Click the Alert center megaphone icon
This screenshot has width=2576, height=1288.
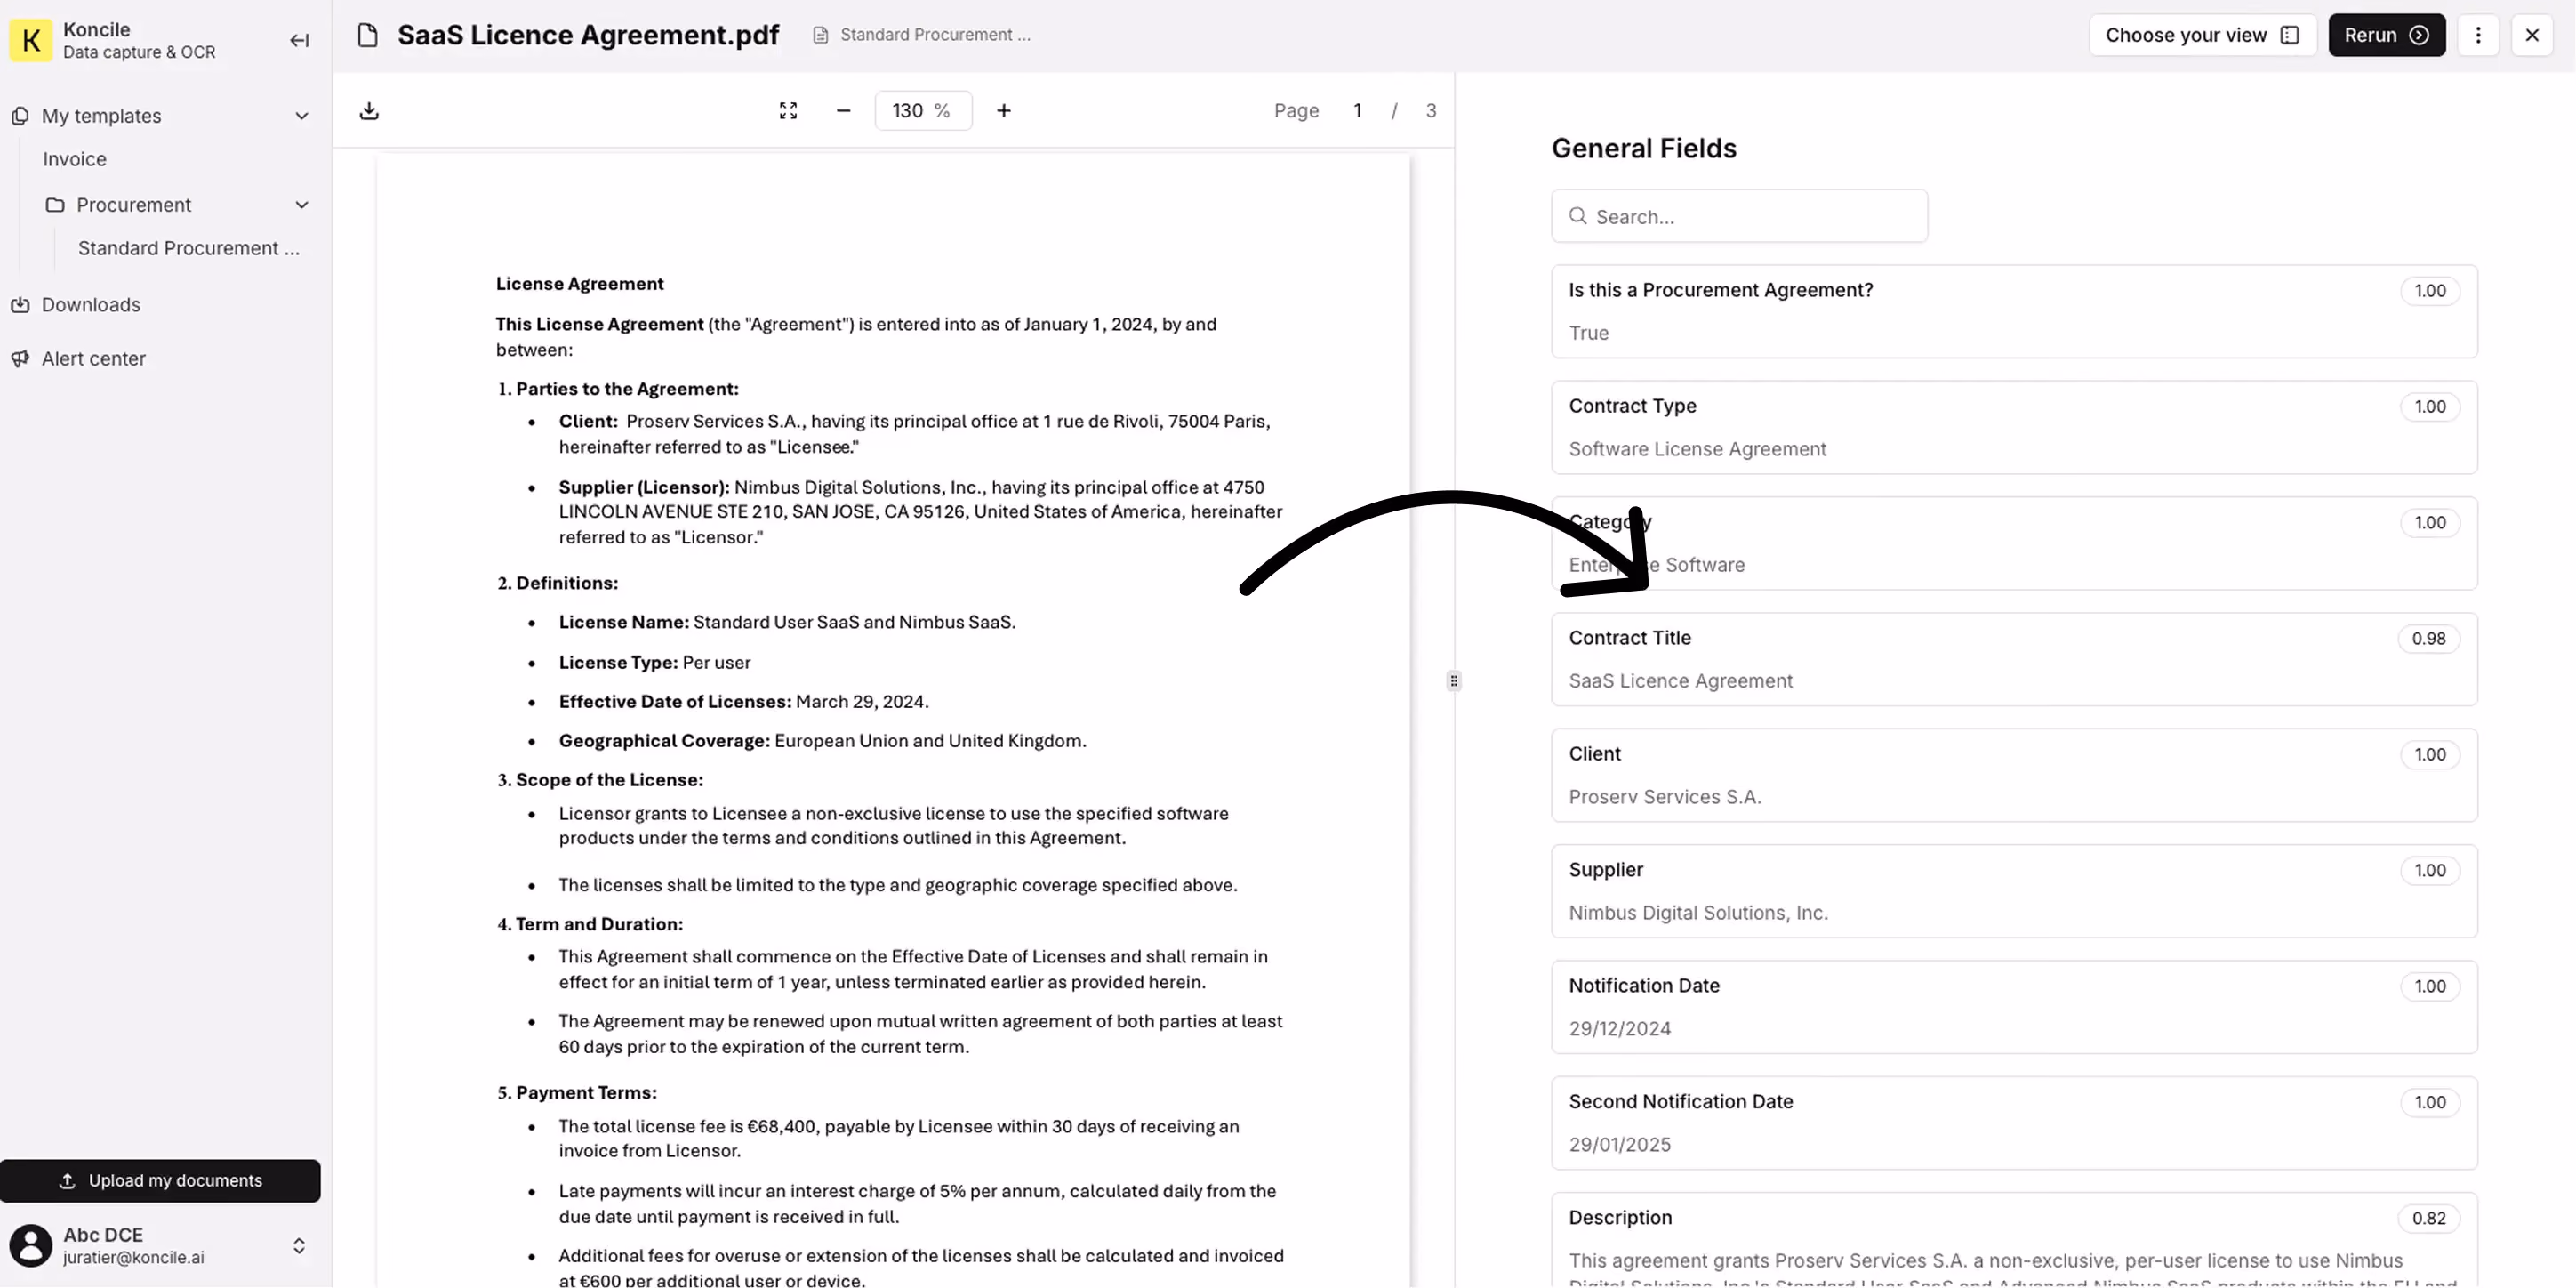20,359
